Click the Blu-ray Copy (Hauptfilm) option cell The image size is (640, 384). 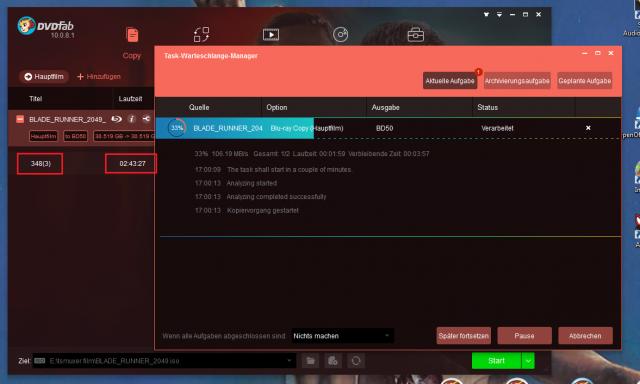click(x=307, y=128)
